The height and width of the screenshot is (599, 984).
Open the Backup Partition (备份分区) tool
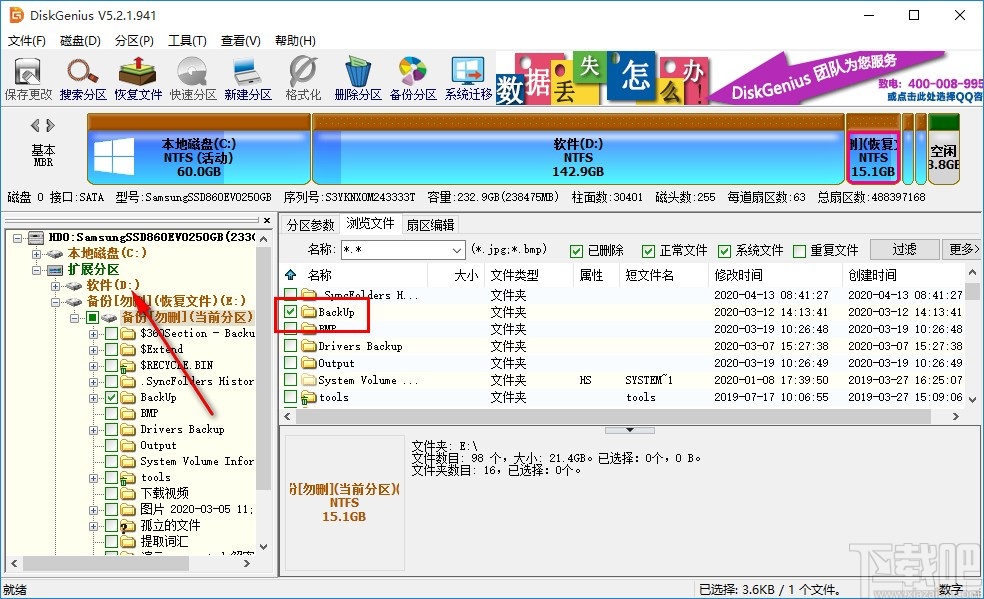coord(413,78)
